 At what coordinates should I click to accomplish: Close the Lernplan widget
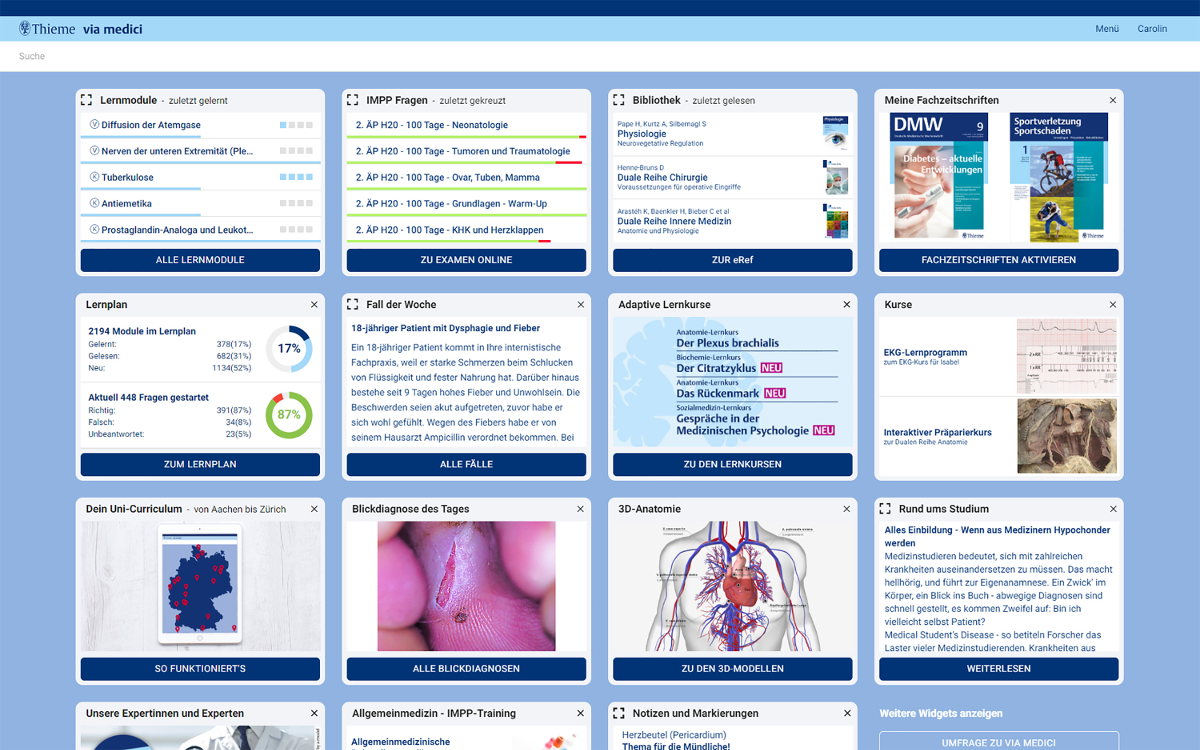tap(314, 304)
